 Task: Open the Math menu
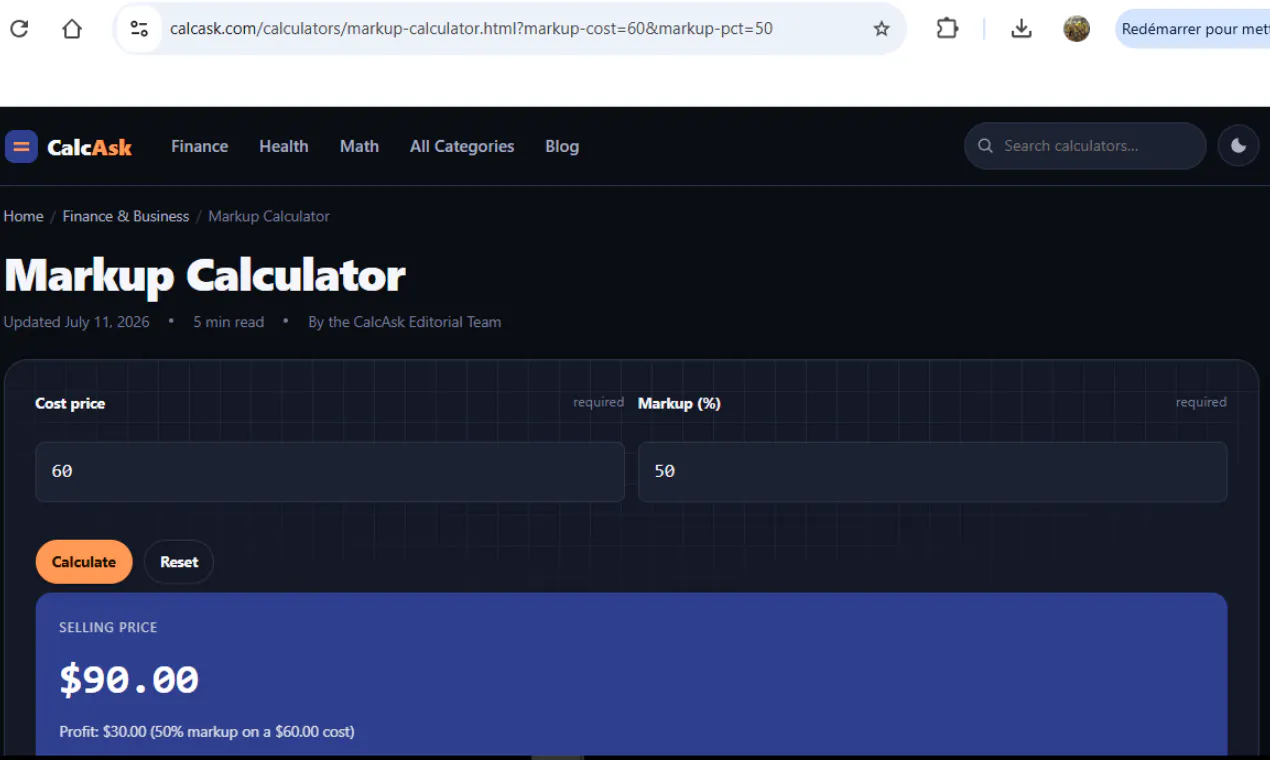359,146
